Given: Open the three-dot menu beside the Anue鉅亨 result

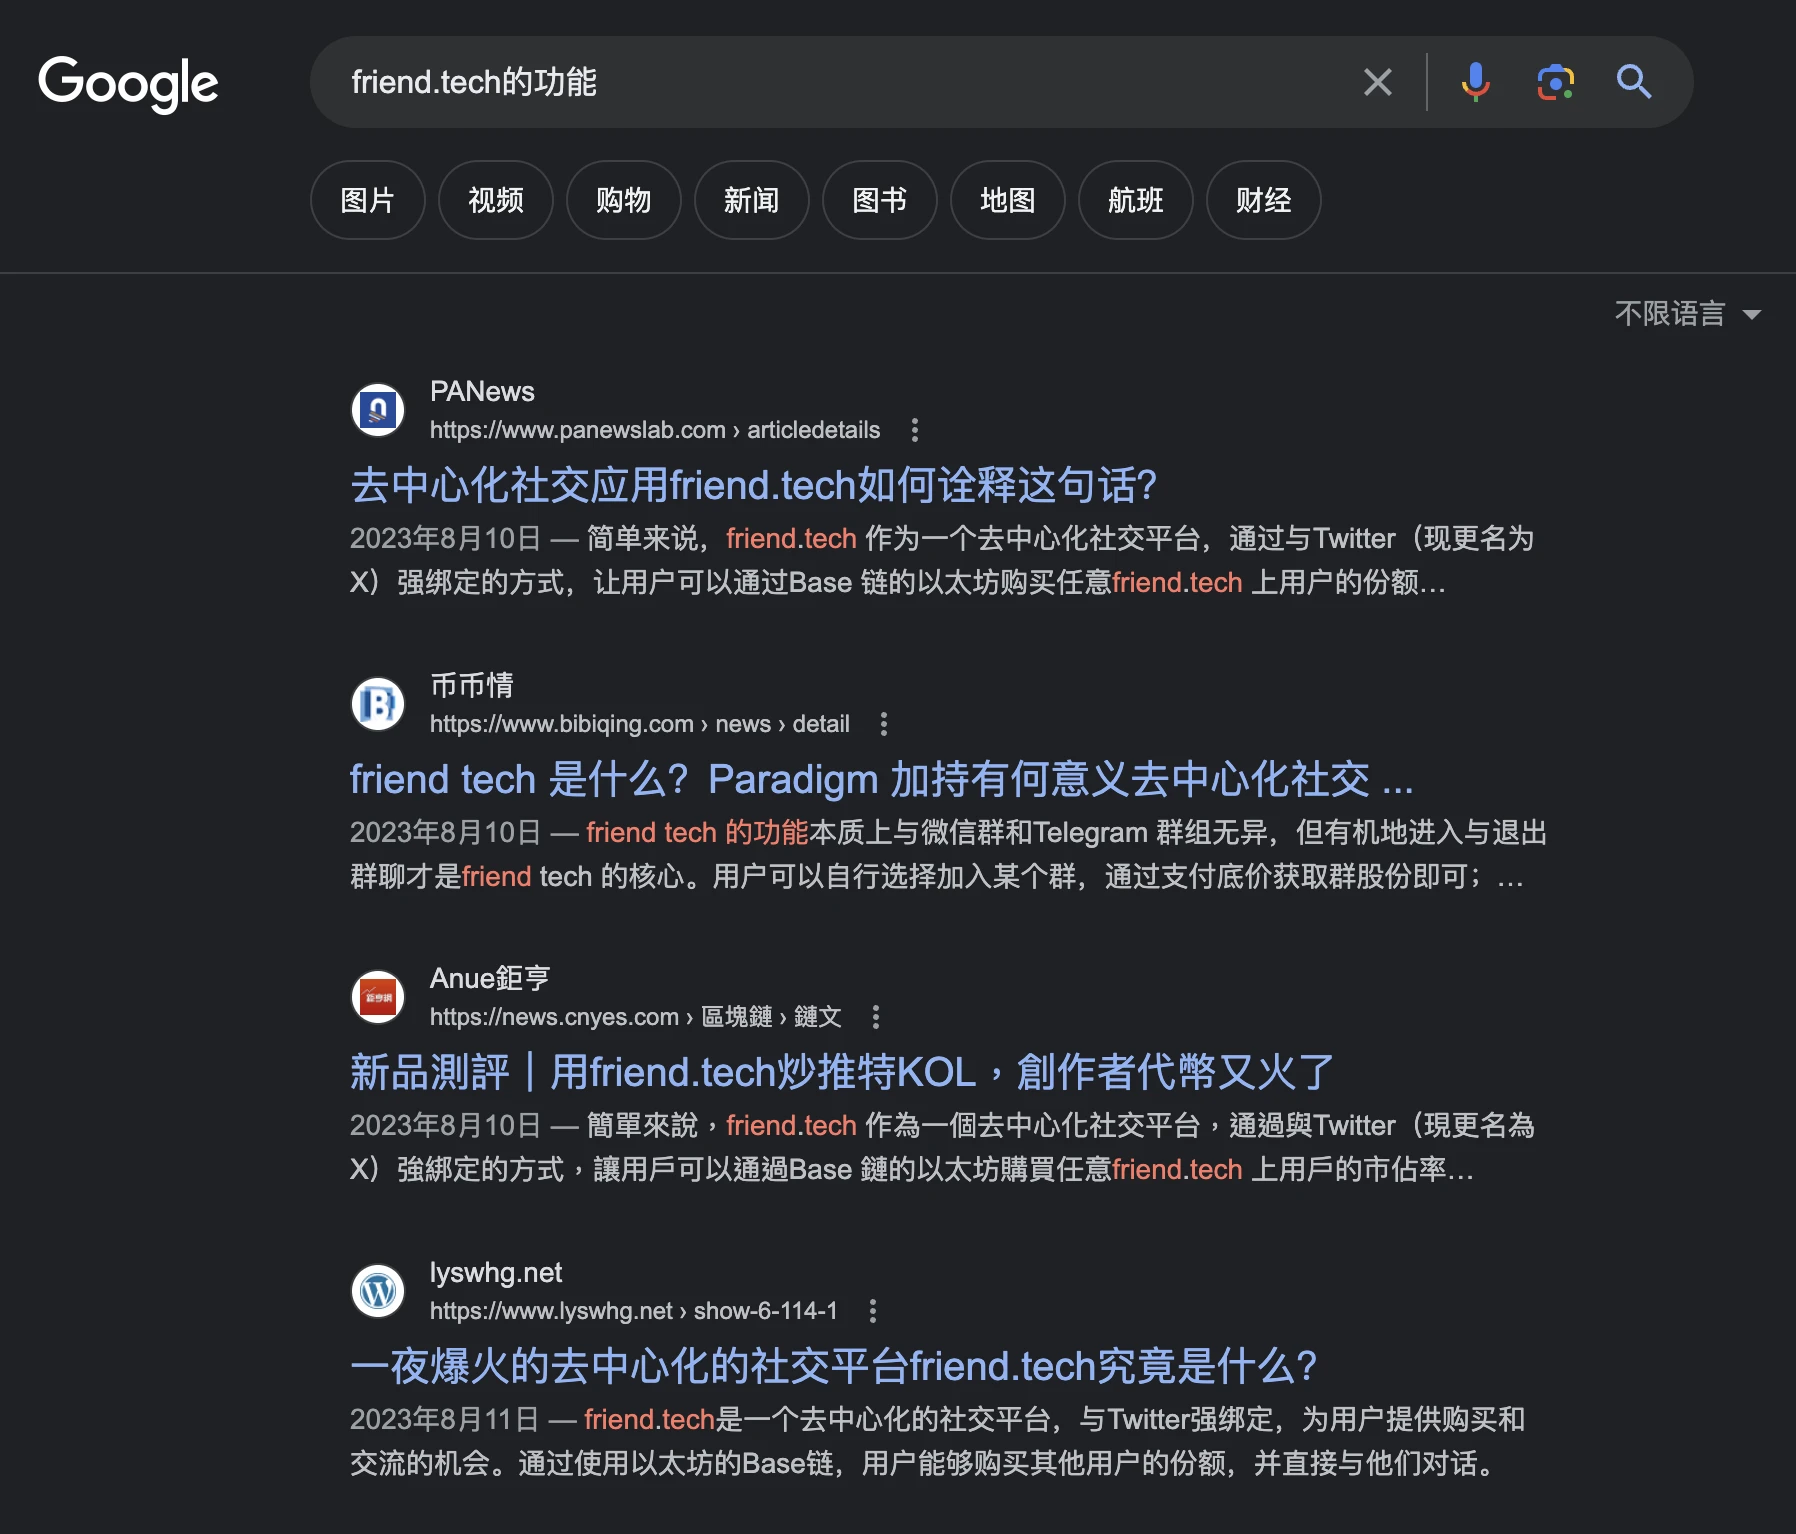Looking at the screenshot, I should click(x=876, y=1017).
